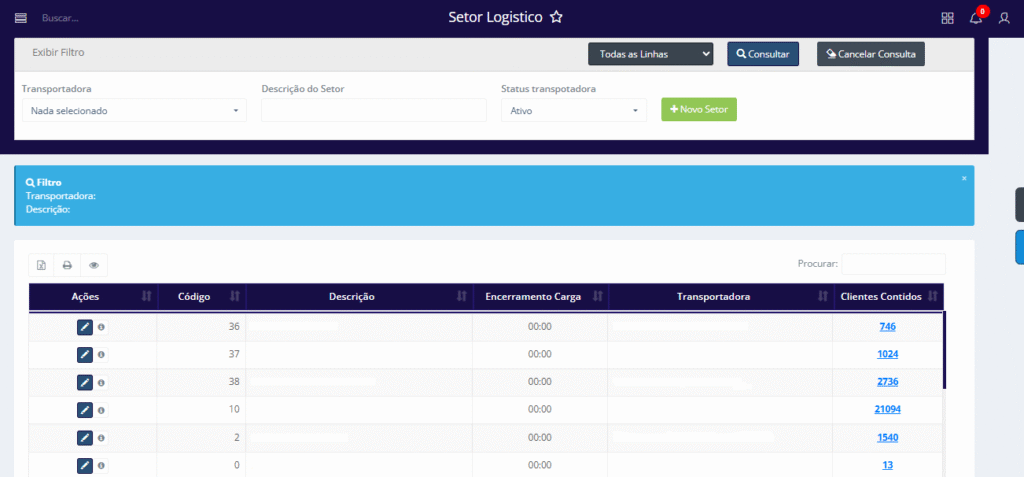Show info for sector code 38
The width and height of the screenshot is (1024, 477).
[101, 382]
